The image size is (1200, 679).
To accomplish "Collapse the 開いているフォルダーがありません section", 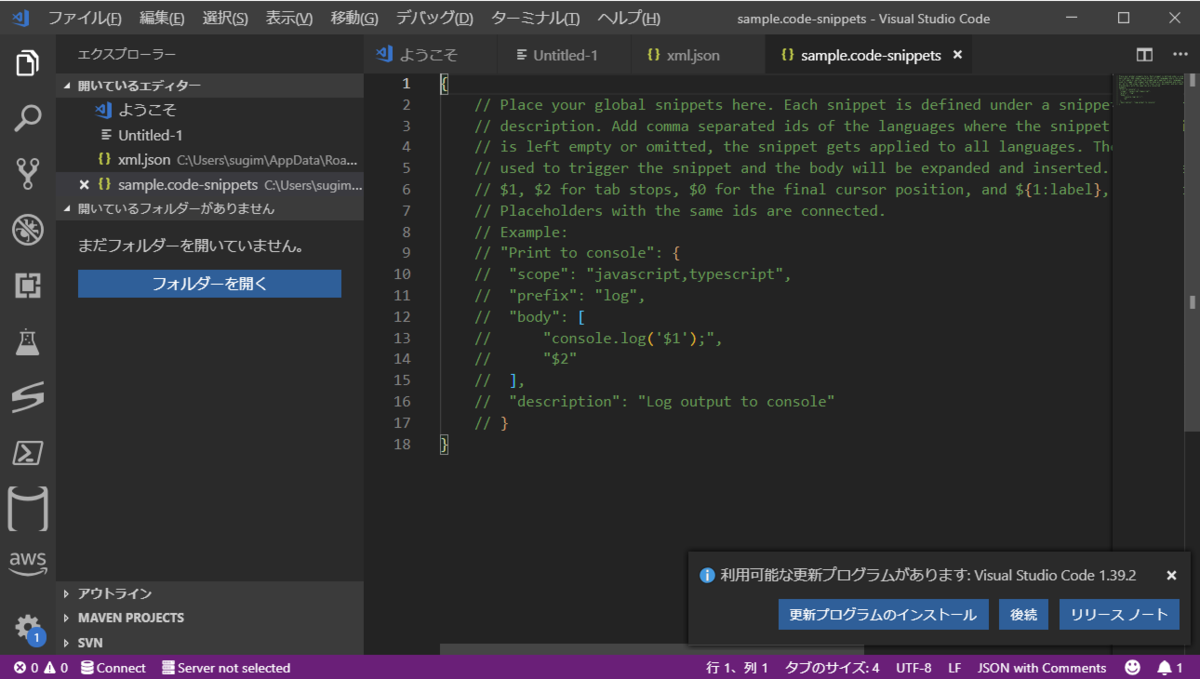I will coord(210,208).
